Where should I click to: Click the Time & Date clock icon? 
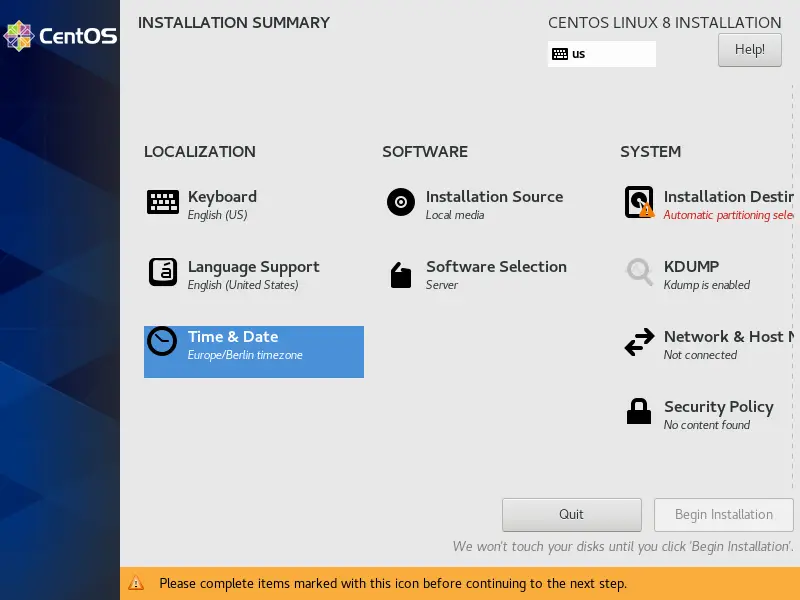pyautogui.click(x=162, y=341)
